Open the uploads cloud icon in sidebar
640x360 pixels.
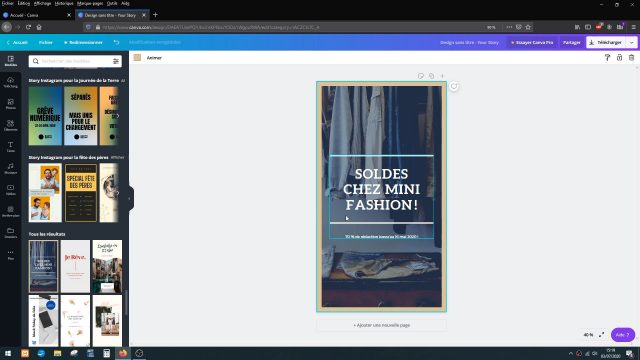tap(11, 82)
